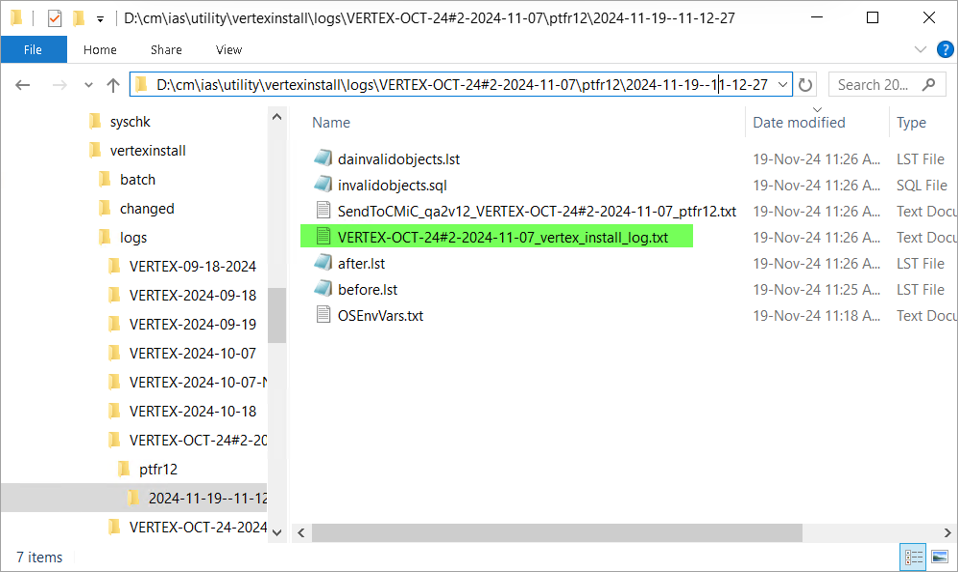Screen dimensions: 958x572
Task: Click the dainvalidobjects.lst file name
Action: 399,160
